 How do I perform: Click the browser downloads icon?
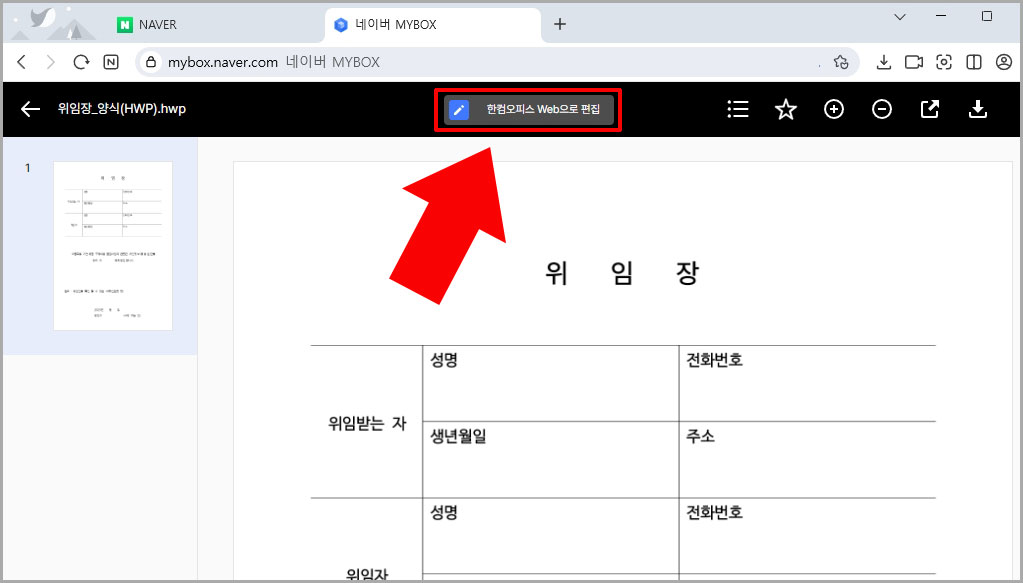884,61
